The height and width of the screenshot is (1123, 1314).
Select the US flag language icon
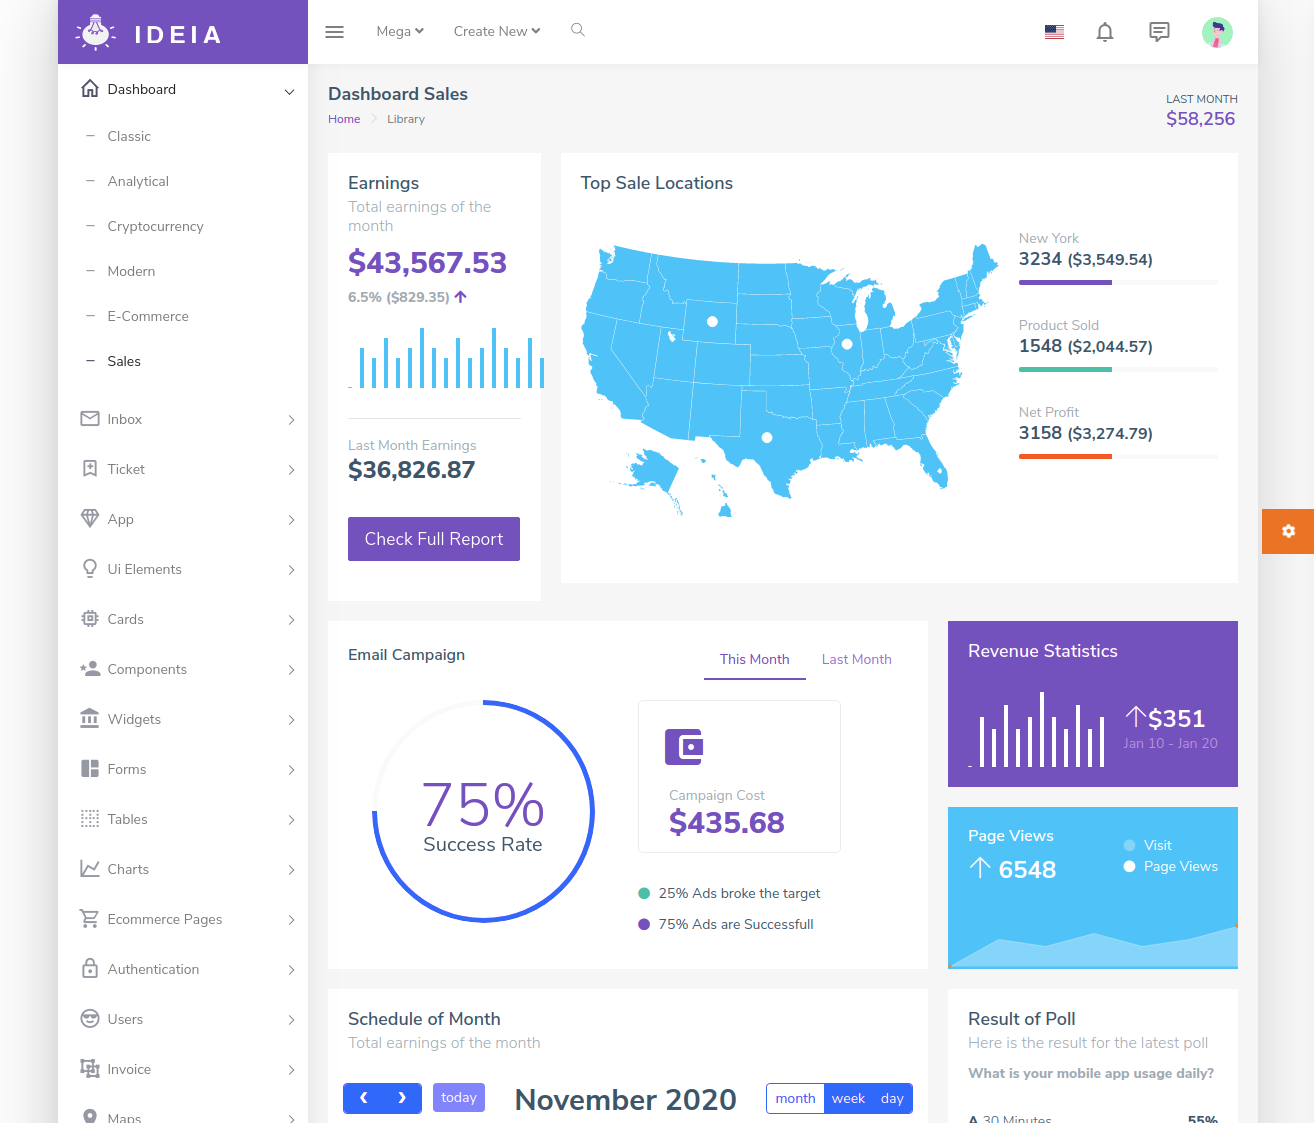point(1054,32)
